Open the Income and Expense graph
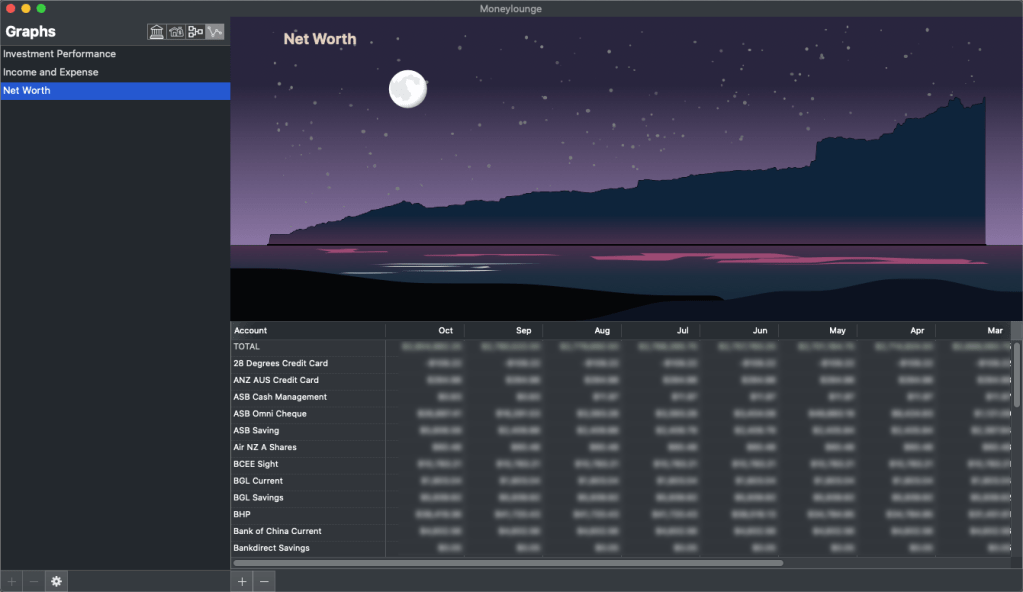The height and width of the screenshot is (592, 1023). [x=51, y=72]
